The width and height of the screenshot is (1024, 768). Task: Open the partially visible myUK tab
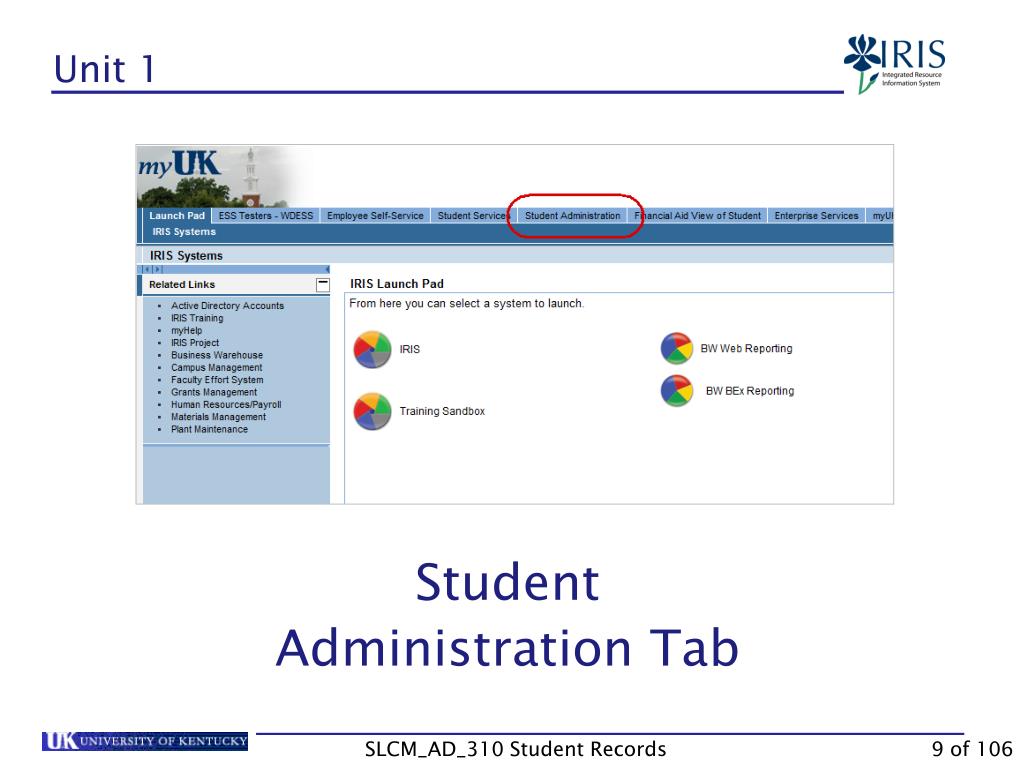[x=880, y=216]
